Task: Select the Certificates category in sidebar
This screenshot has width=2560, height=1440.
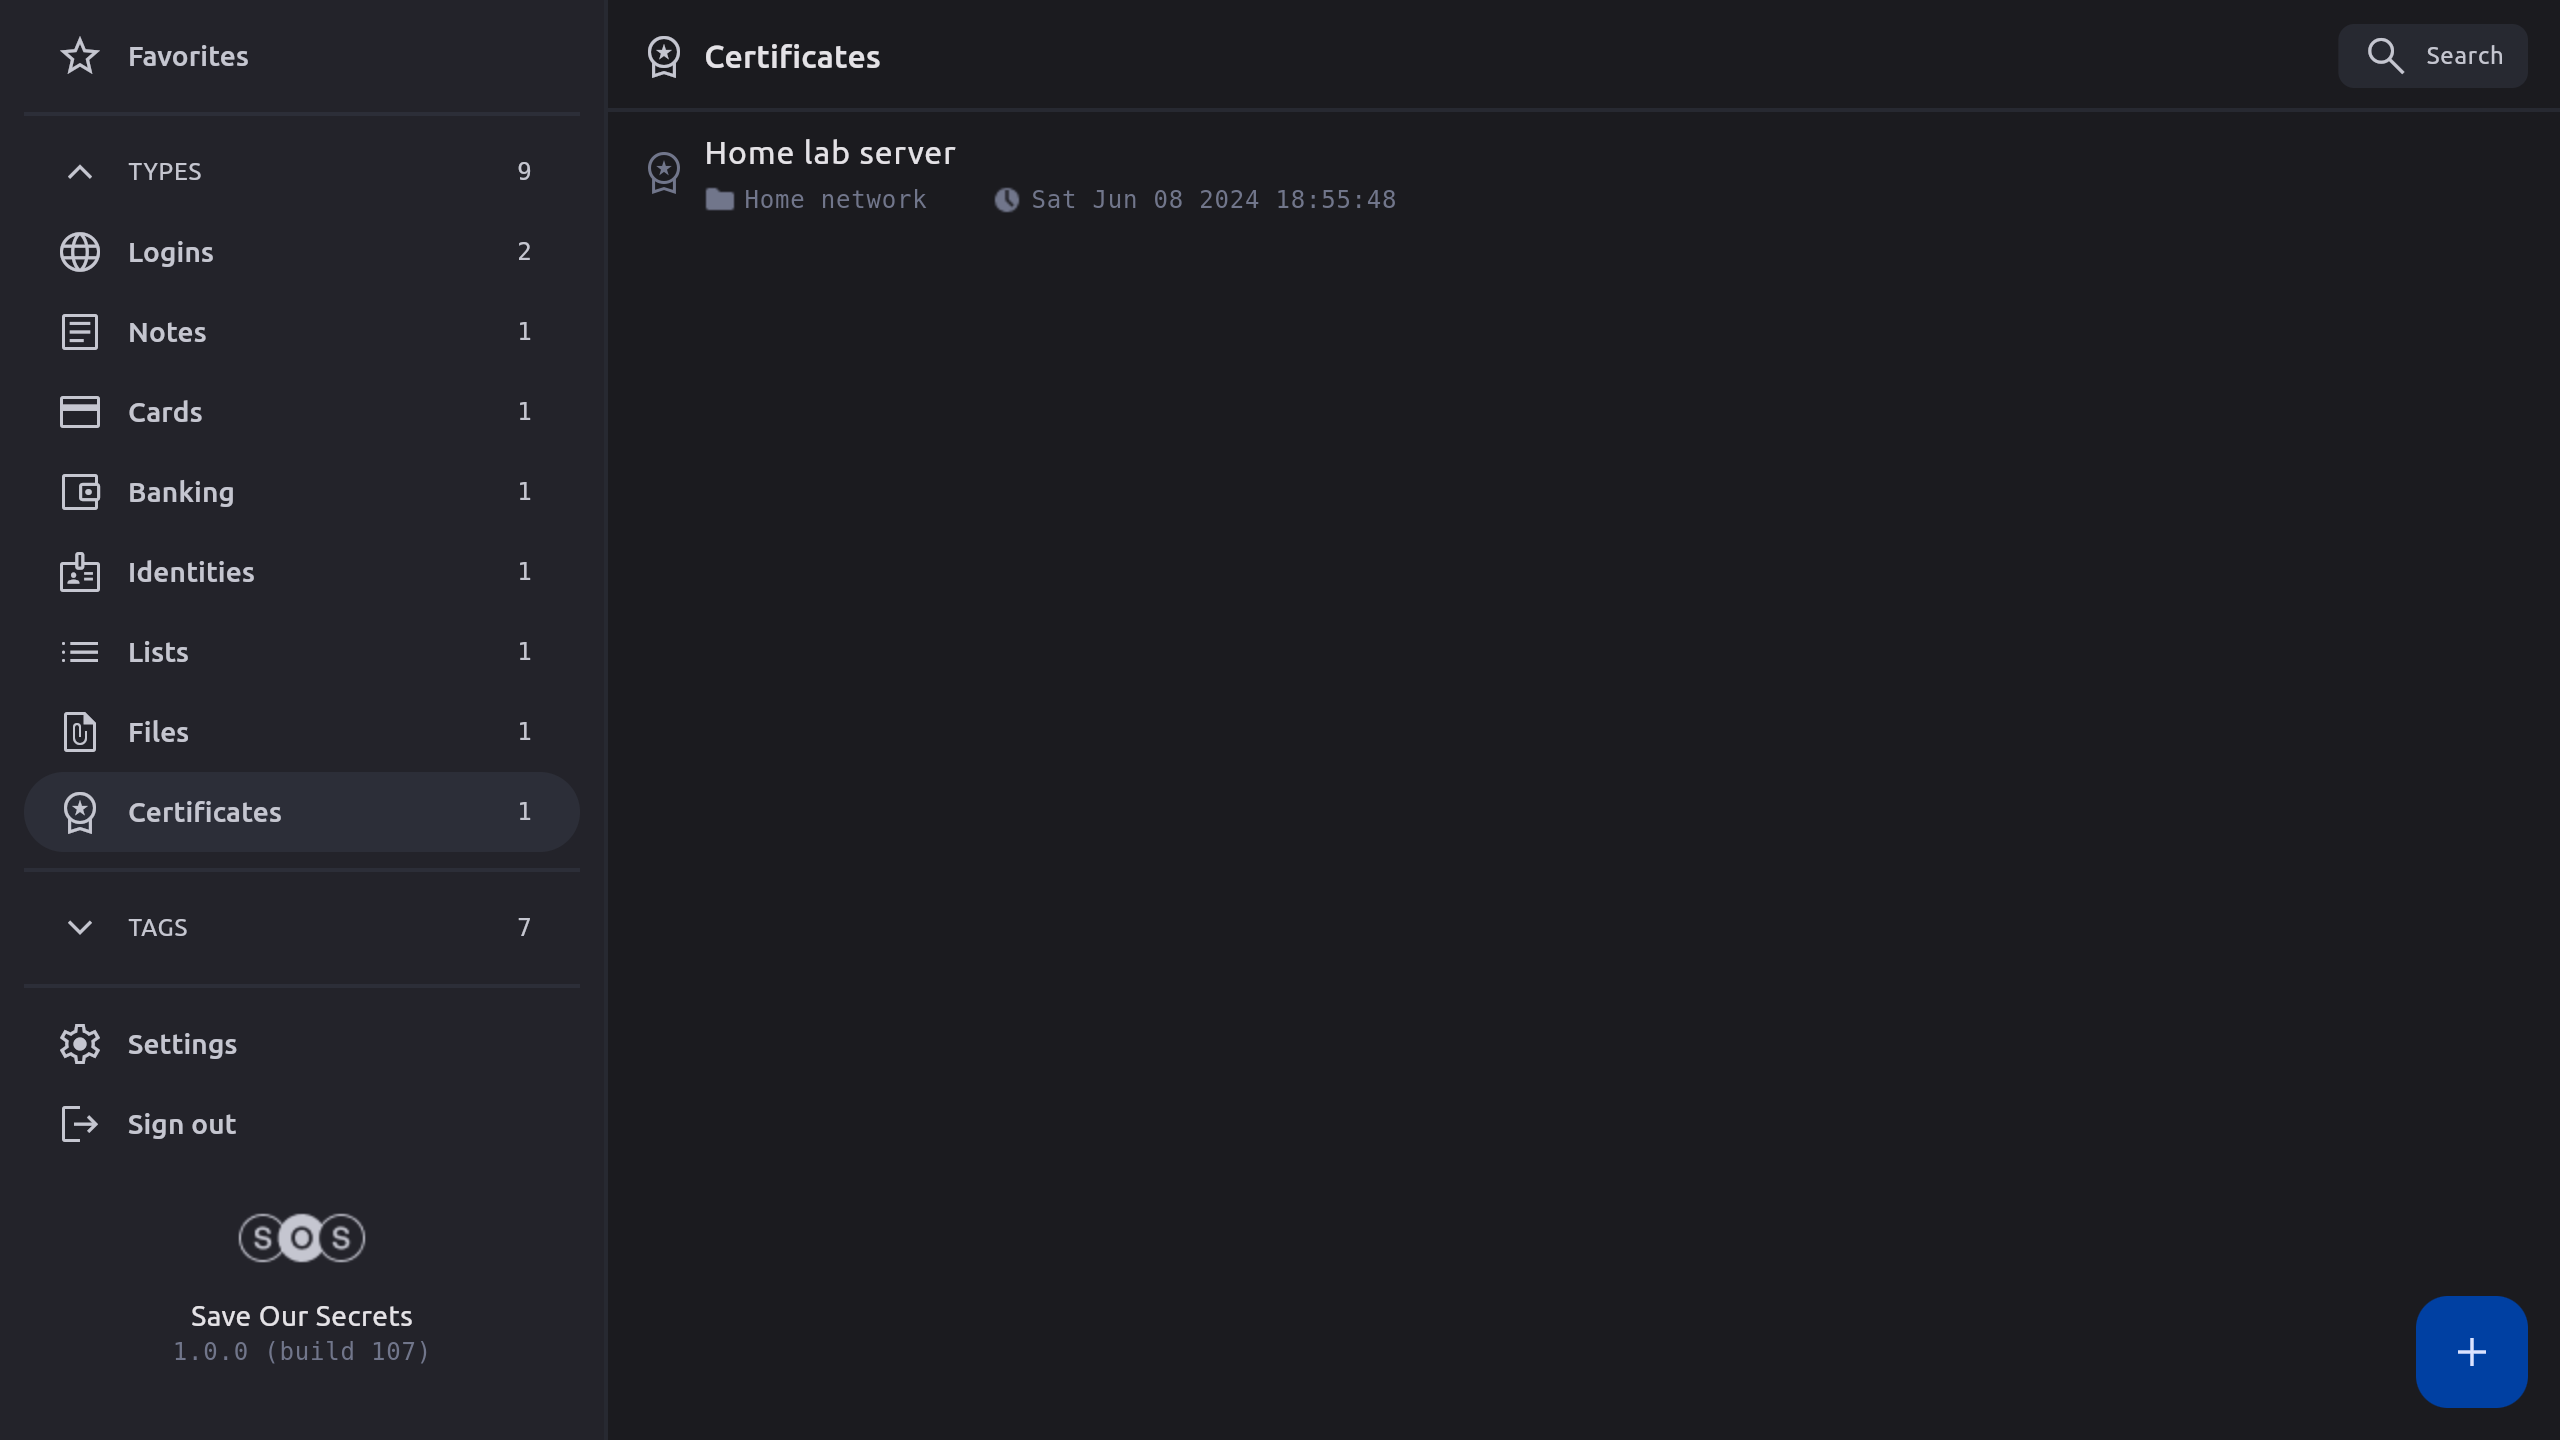Action: point(204,812)
